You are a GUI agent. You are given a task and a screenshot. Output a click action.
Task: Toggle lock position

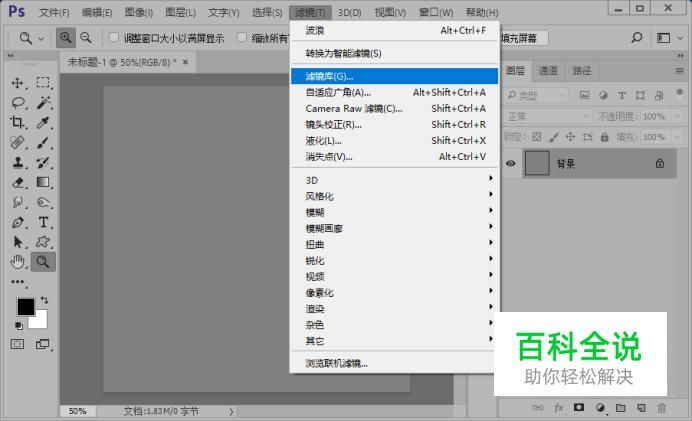pos(570,137)
